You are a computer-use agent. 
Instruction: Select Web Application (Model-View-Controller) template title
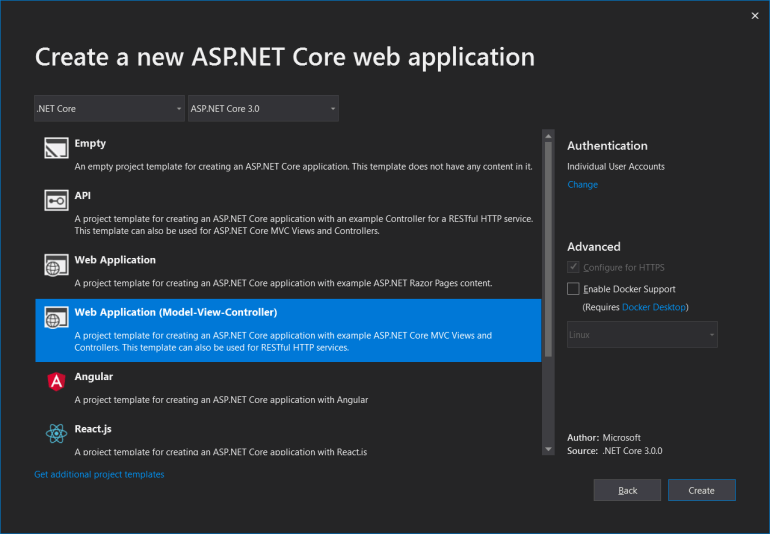point(176,312)
